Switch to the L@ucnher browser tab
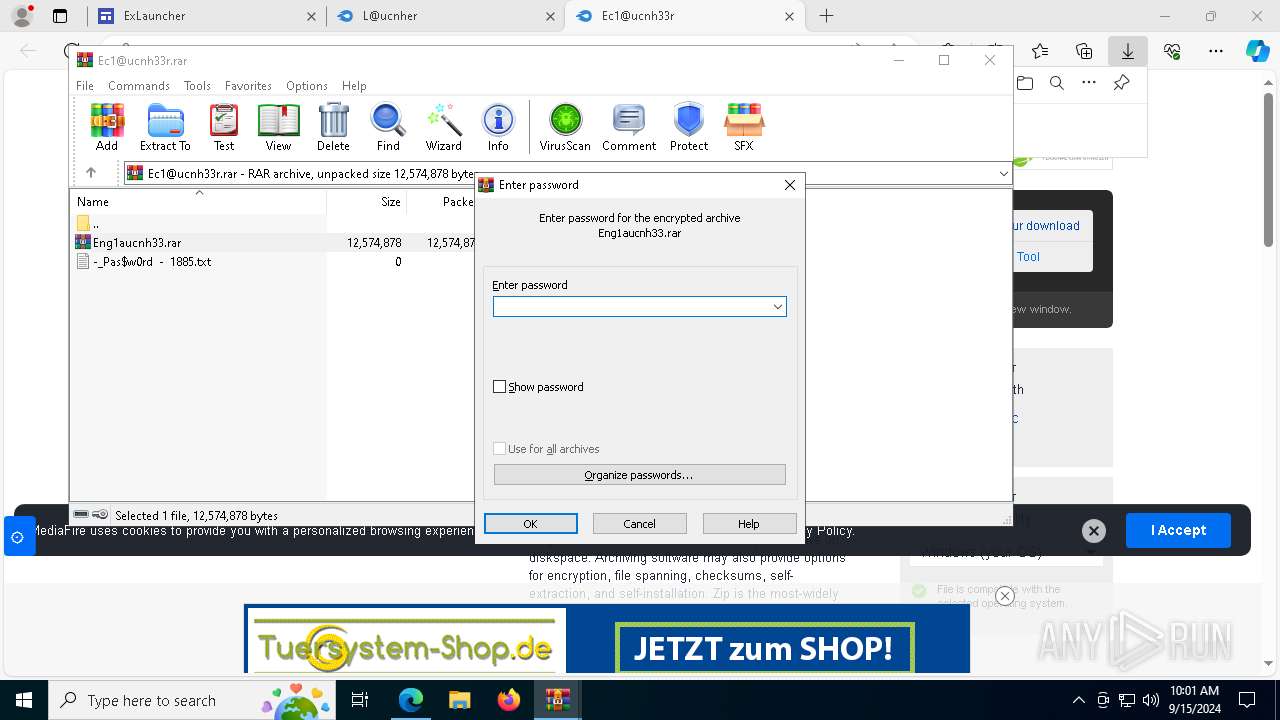 (445, 16)
